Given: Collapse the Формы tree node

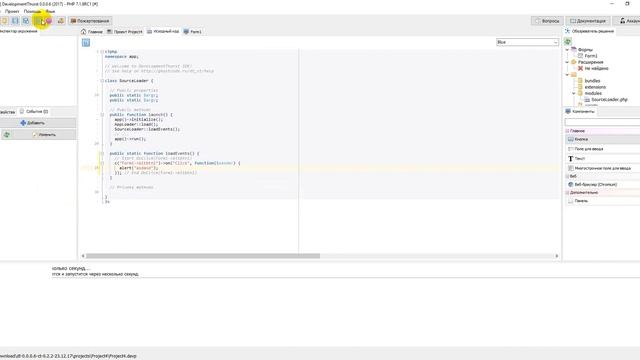Looking at the screenshot, I should pyautogui.click(x=567, y=49).
